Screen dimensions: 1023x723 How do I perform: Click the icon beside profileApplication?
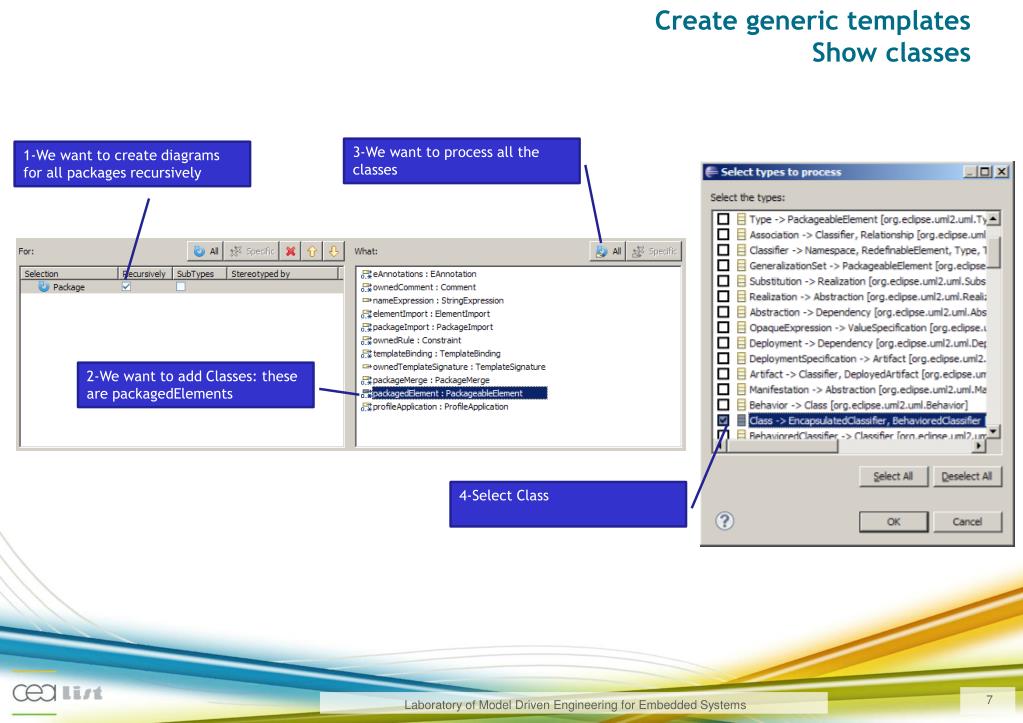pos(366,407)
